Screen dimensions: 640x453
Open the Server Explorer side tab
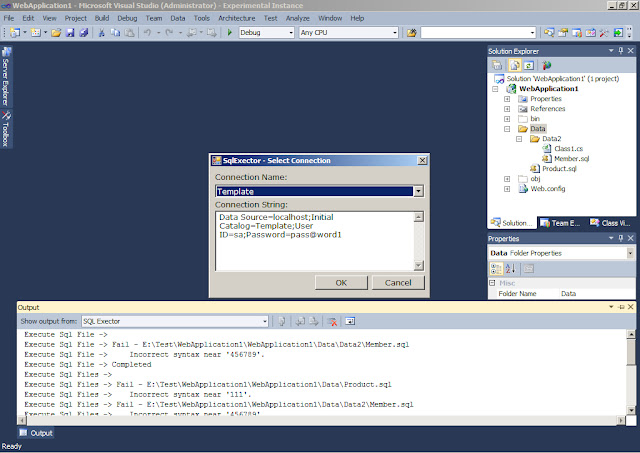(x=6, y=76)
